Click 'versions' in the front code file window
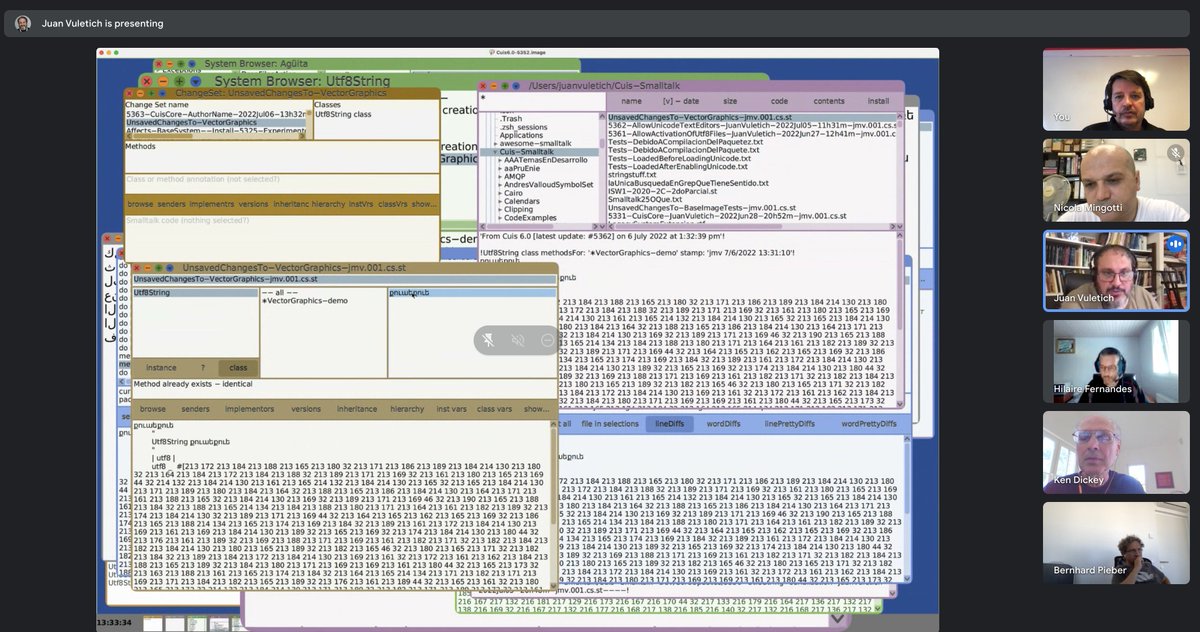 [306, 409]
